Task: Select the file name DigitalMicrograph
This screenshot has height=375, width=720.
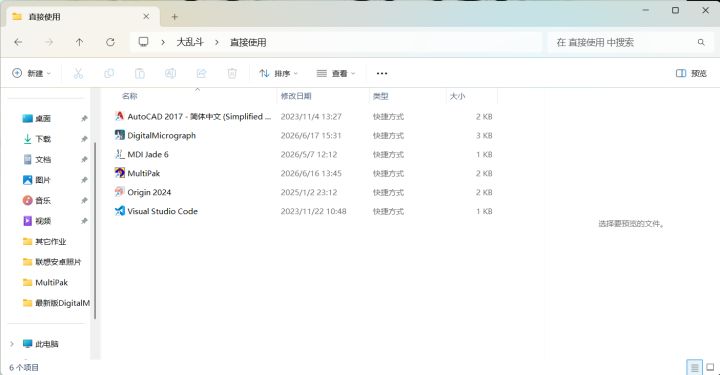Action: pos(162,135)
